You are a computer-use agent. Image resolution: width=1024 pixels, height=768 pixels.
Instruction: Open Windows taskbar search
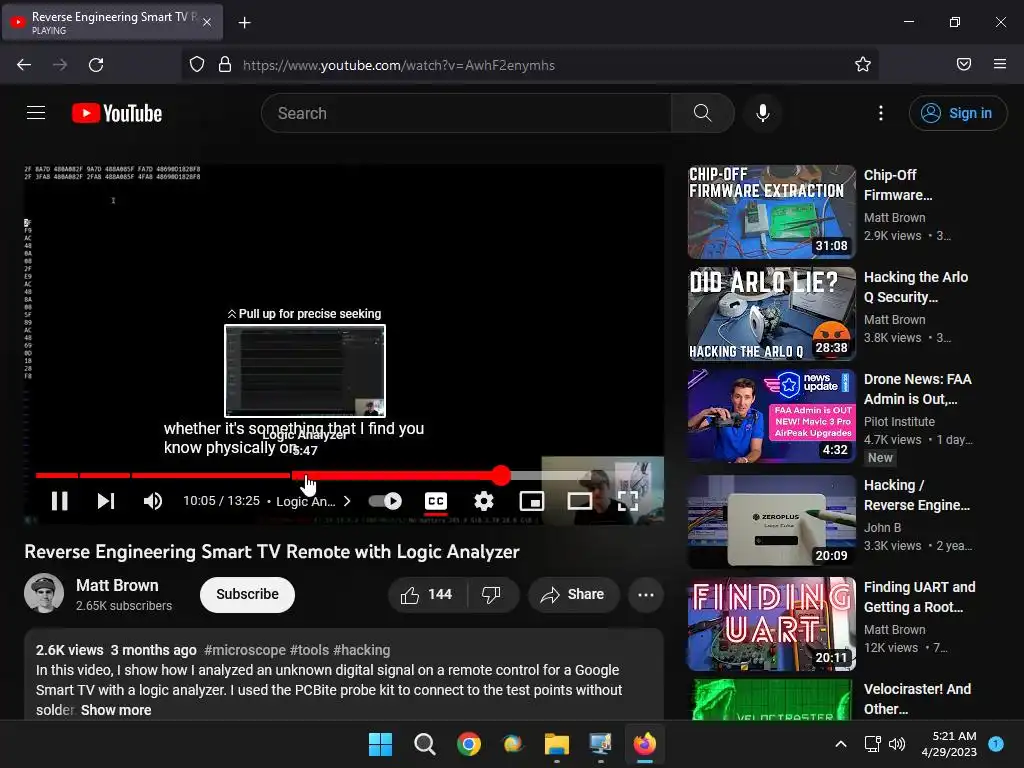coord(424,744)
